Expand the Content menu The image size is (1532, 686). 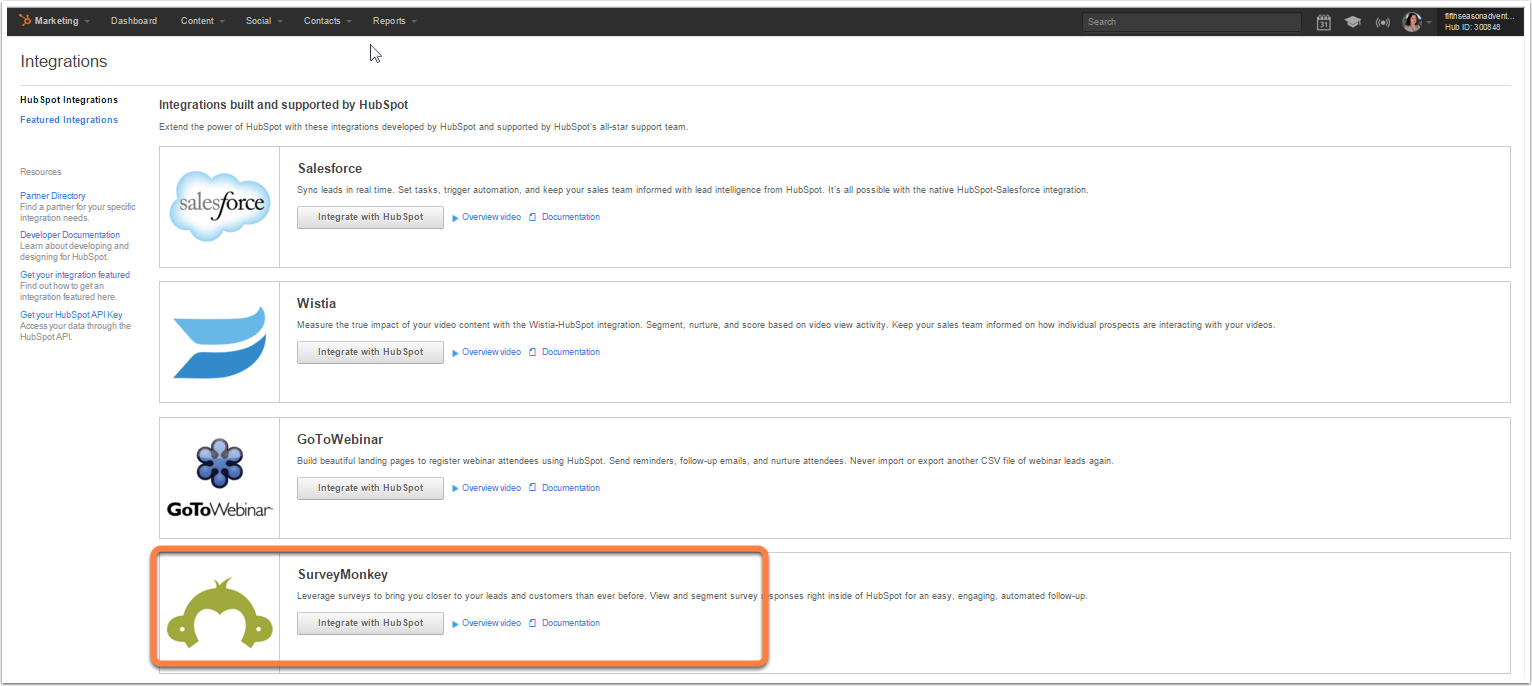pos(203,21)
